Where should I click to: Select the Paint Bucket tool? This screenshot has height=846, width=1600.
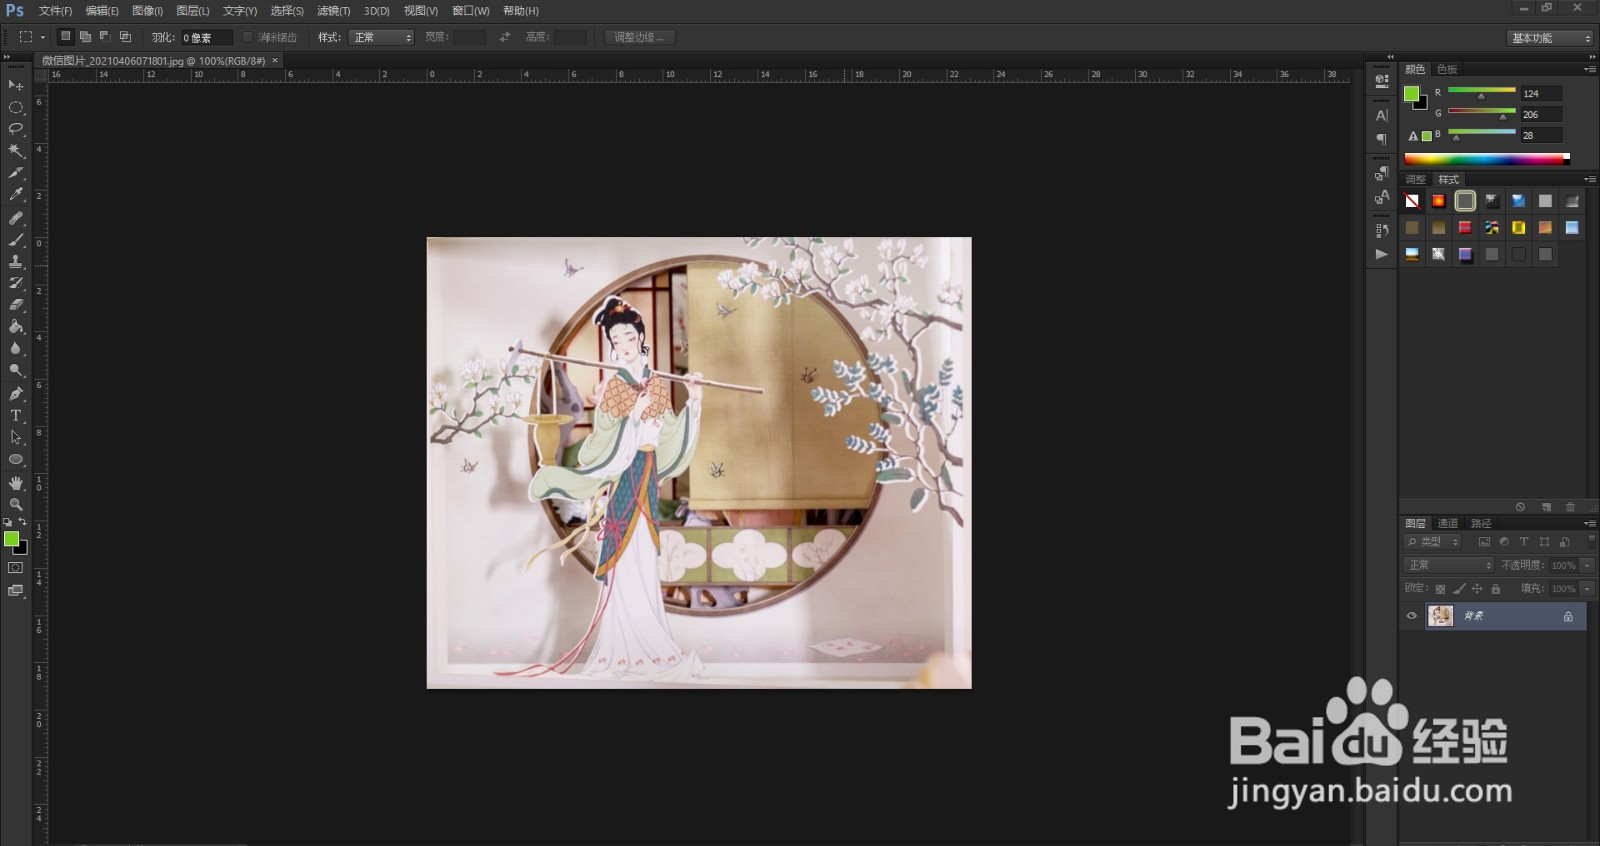pos(15,327)
